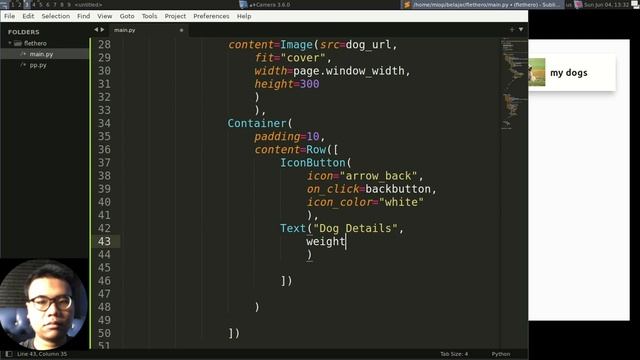Screen dimensions: 640x360
Task: Click the unsaved dot on main.py tab
Action: pyautogui.click(x=181, y=30)
